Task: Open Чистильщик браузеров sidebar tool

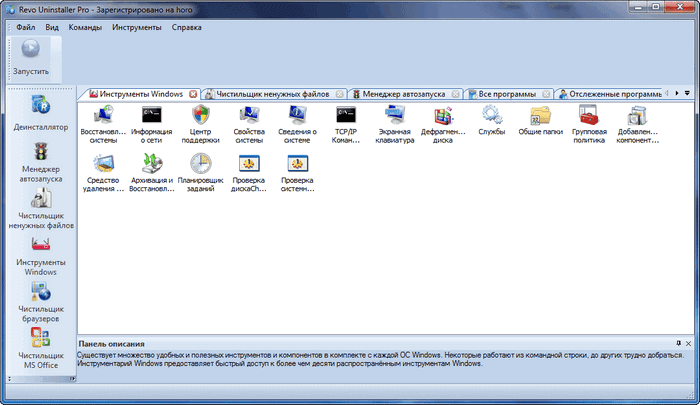Action: pos(41,302)
